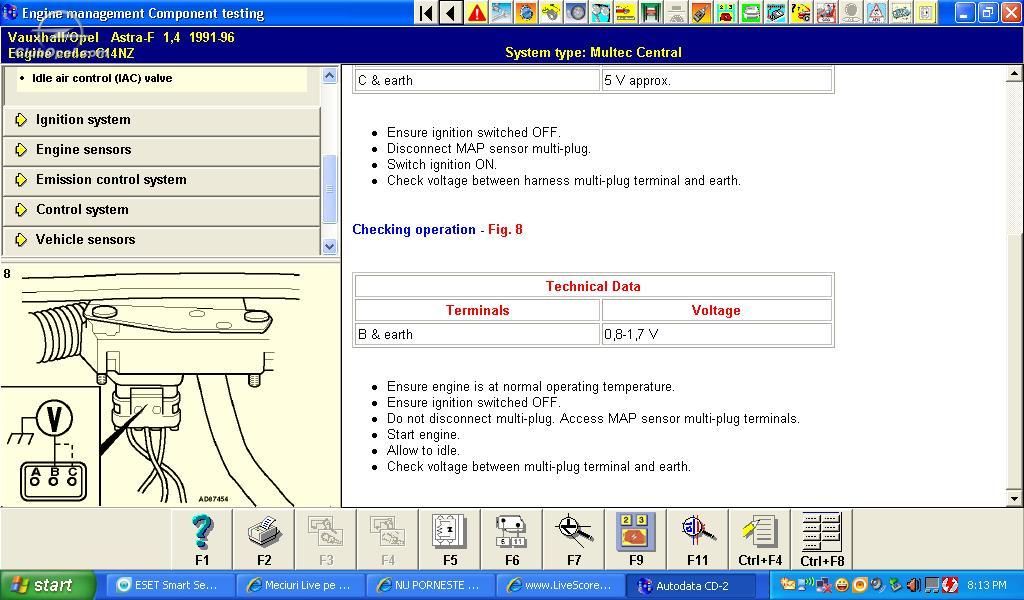Viewport: 1024px width, 600px height.
Task: Open notes with the Ctrl+F4 button
Action: tap(760, 539)
